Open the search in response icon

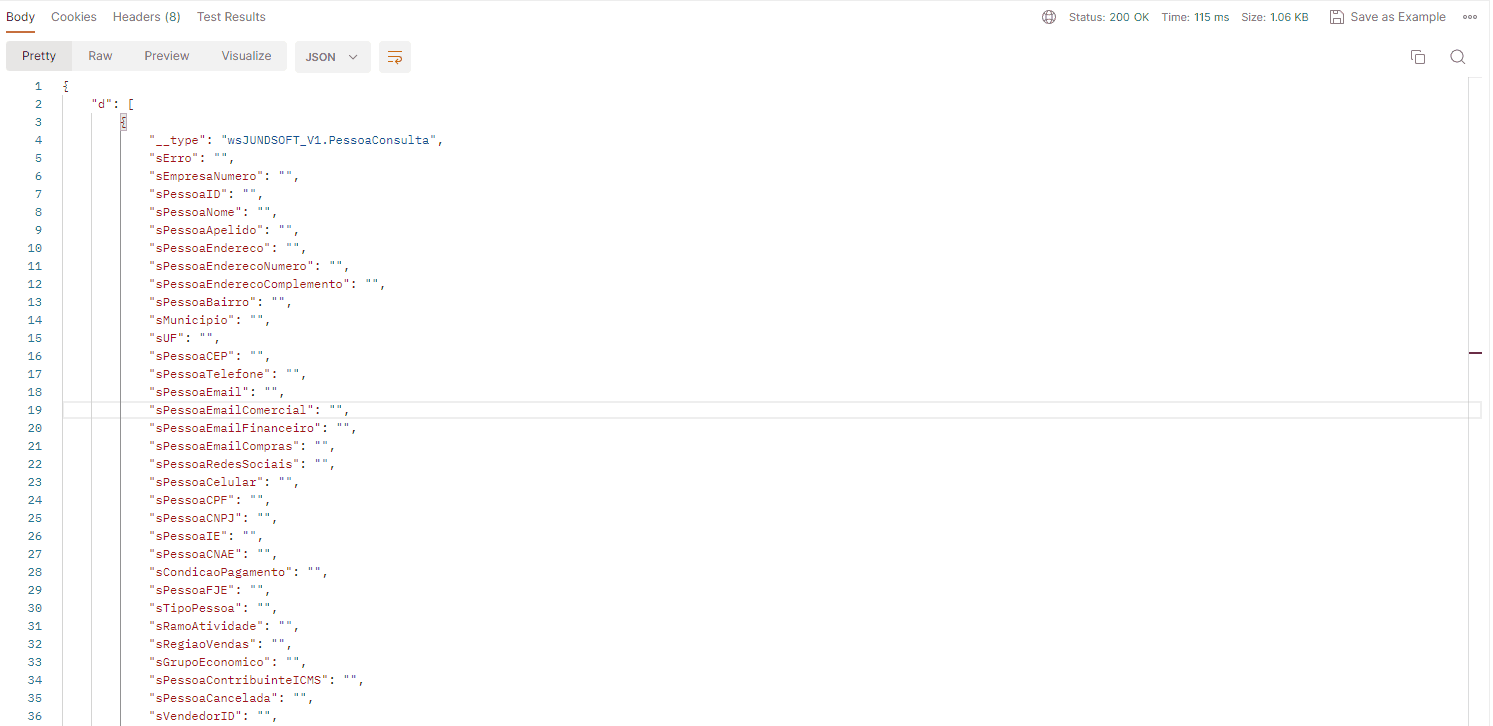[1458, 57]
